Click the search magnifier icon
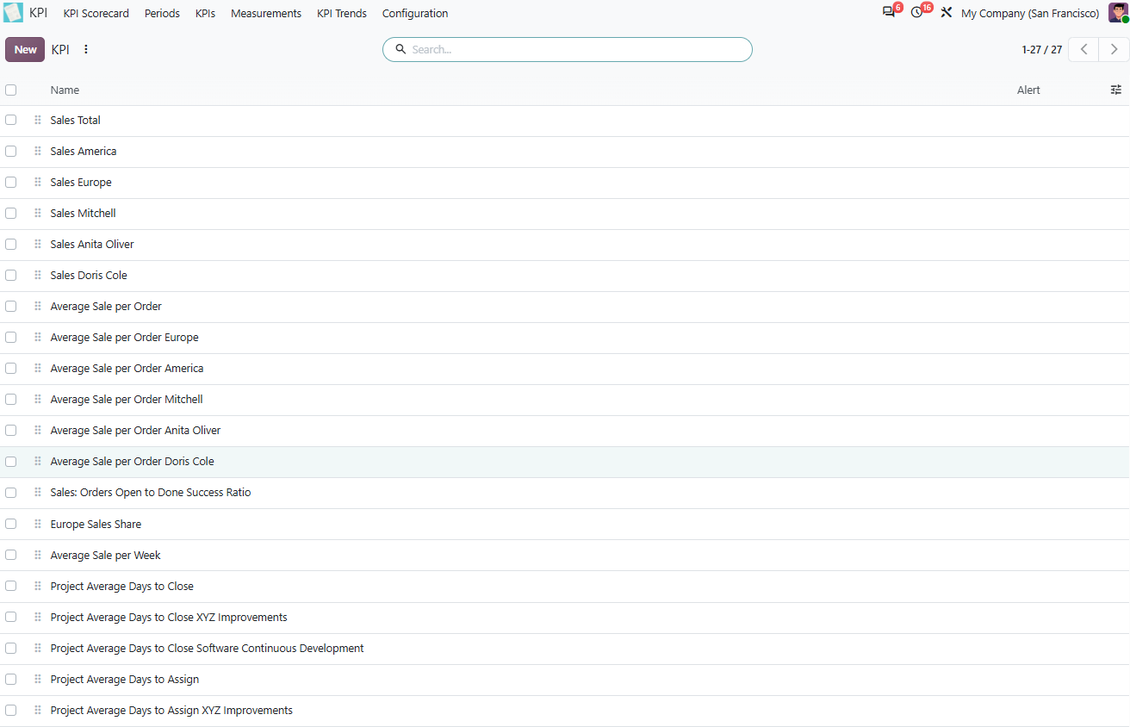 click(401, 49)
